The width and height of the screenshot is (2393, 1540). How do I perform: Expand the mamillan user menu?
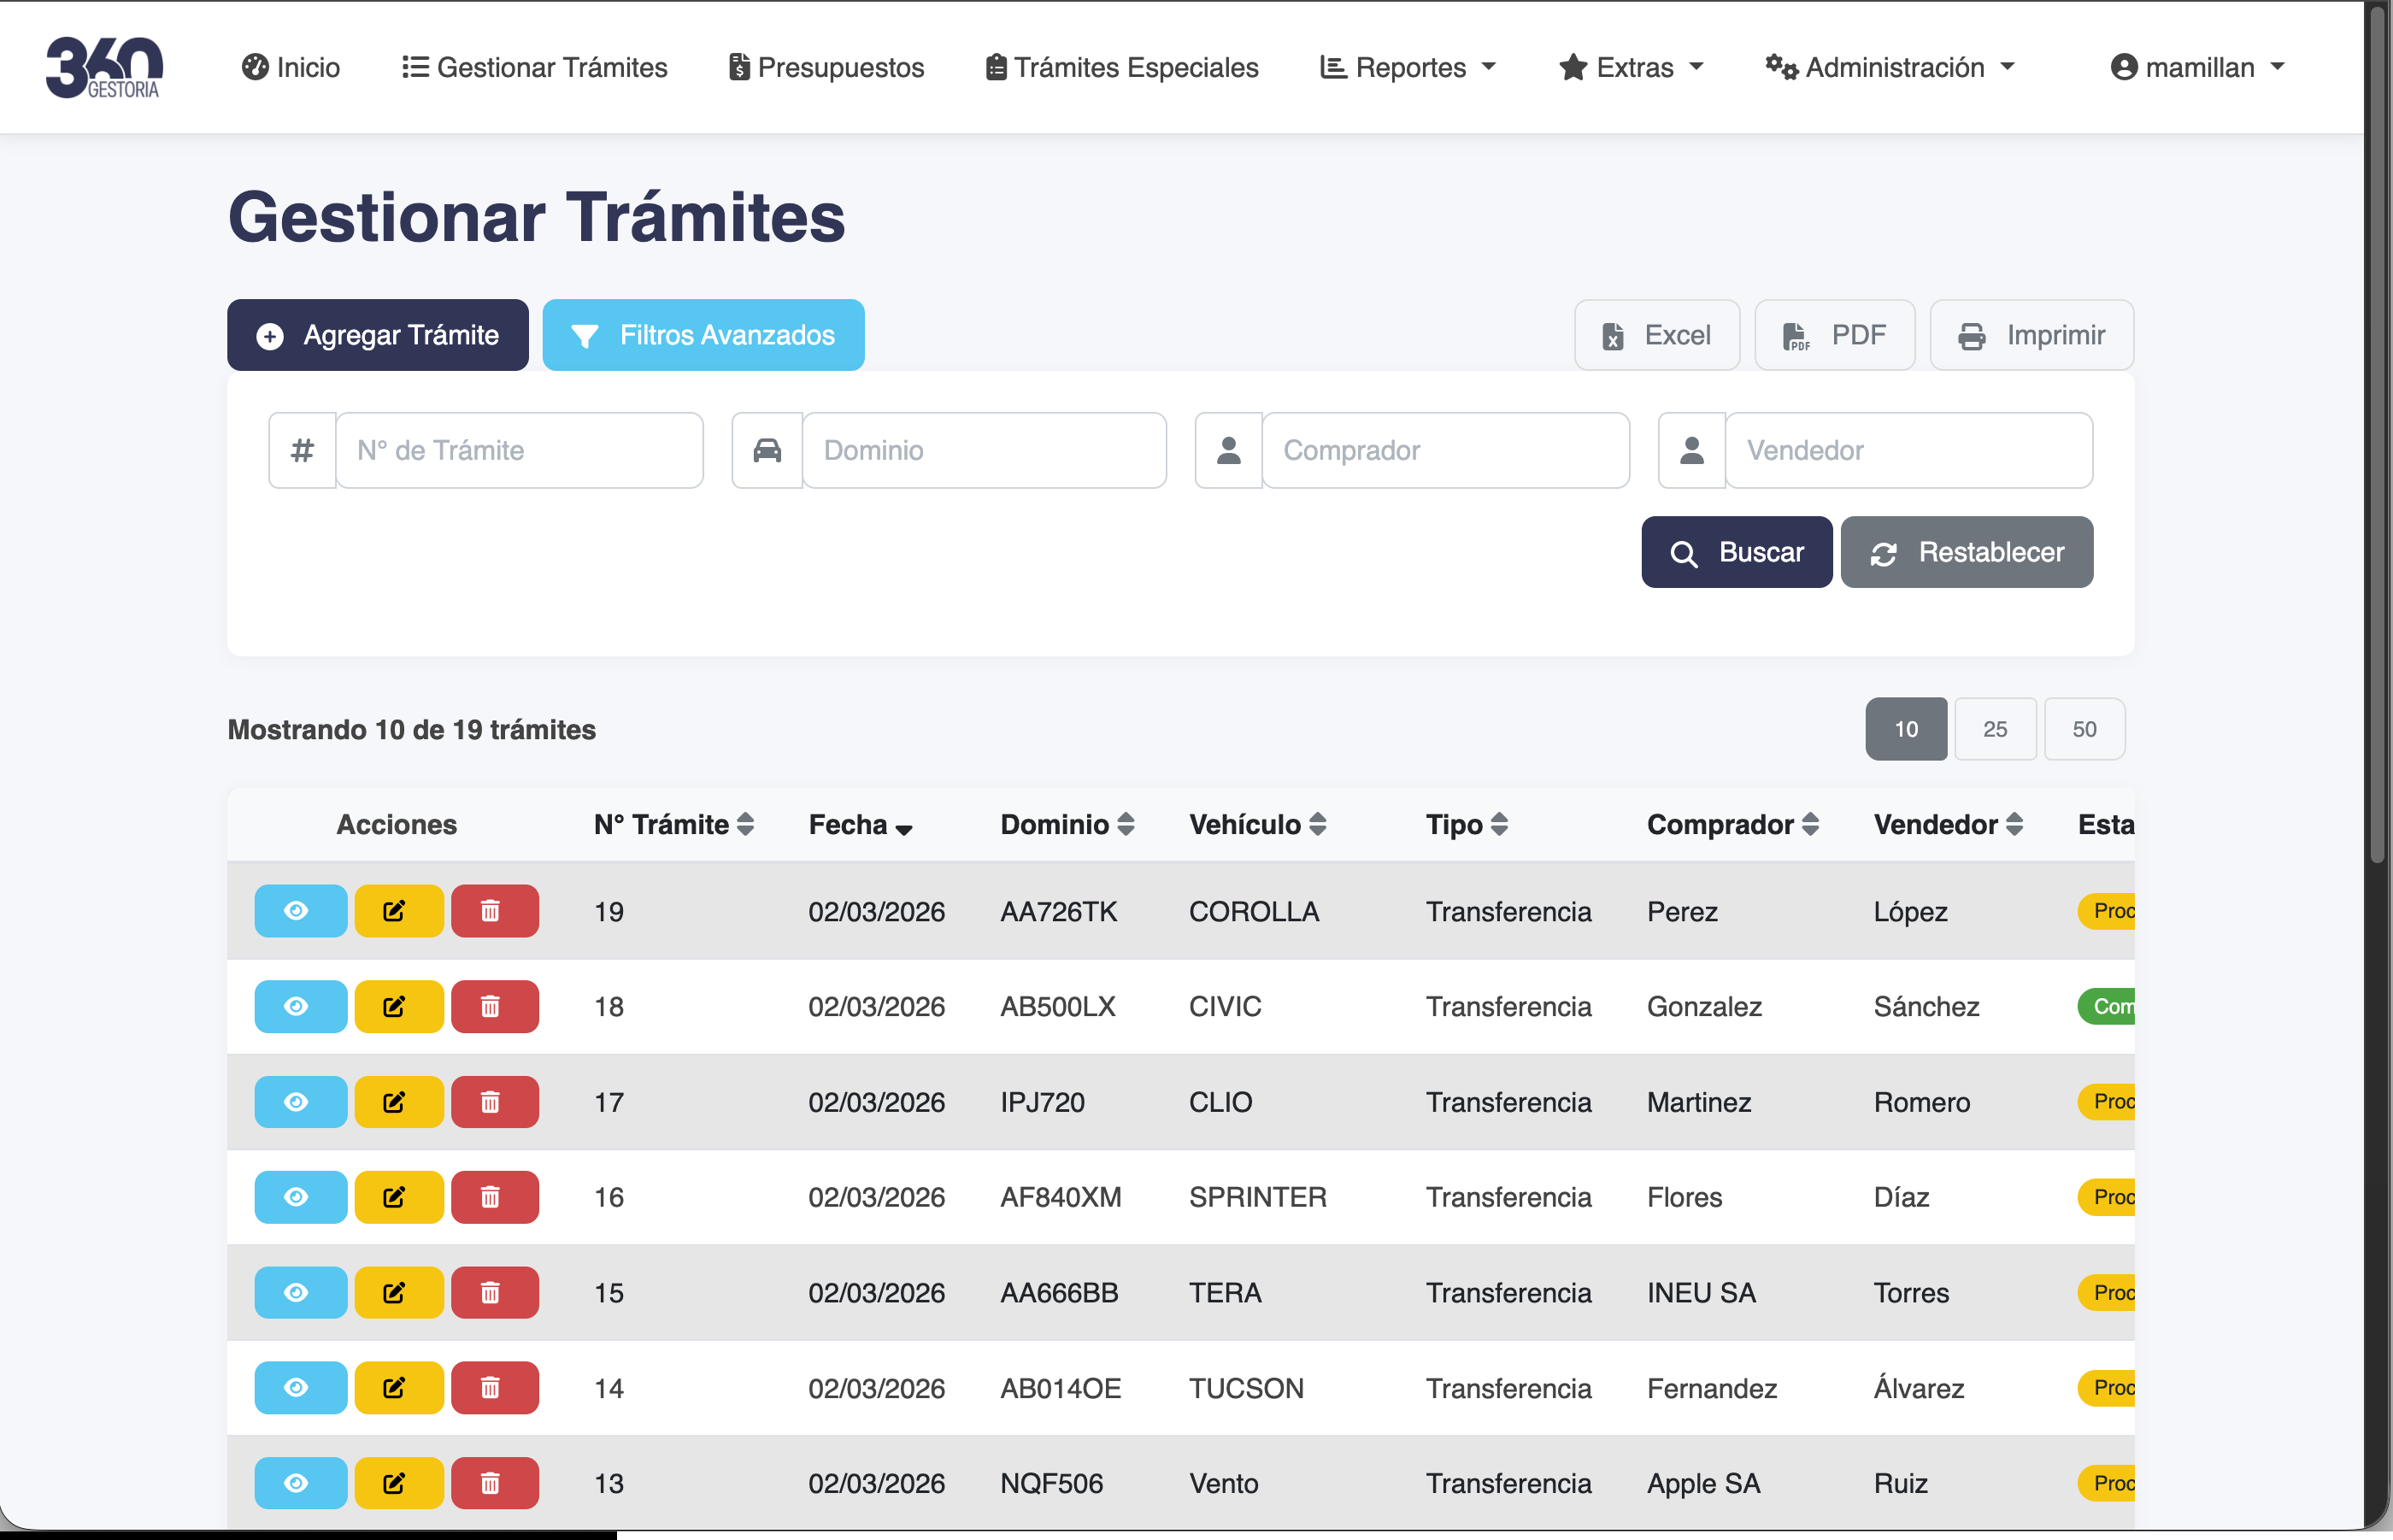pos(2197,67)
